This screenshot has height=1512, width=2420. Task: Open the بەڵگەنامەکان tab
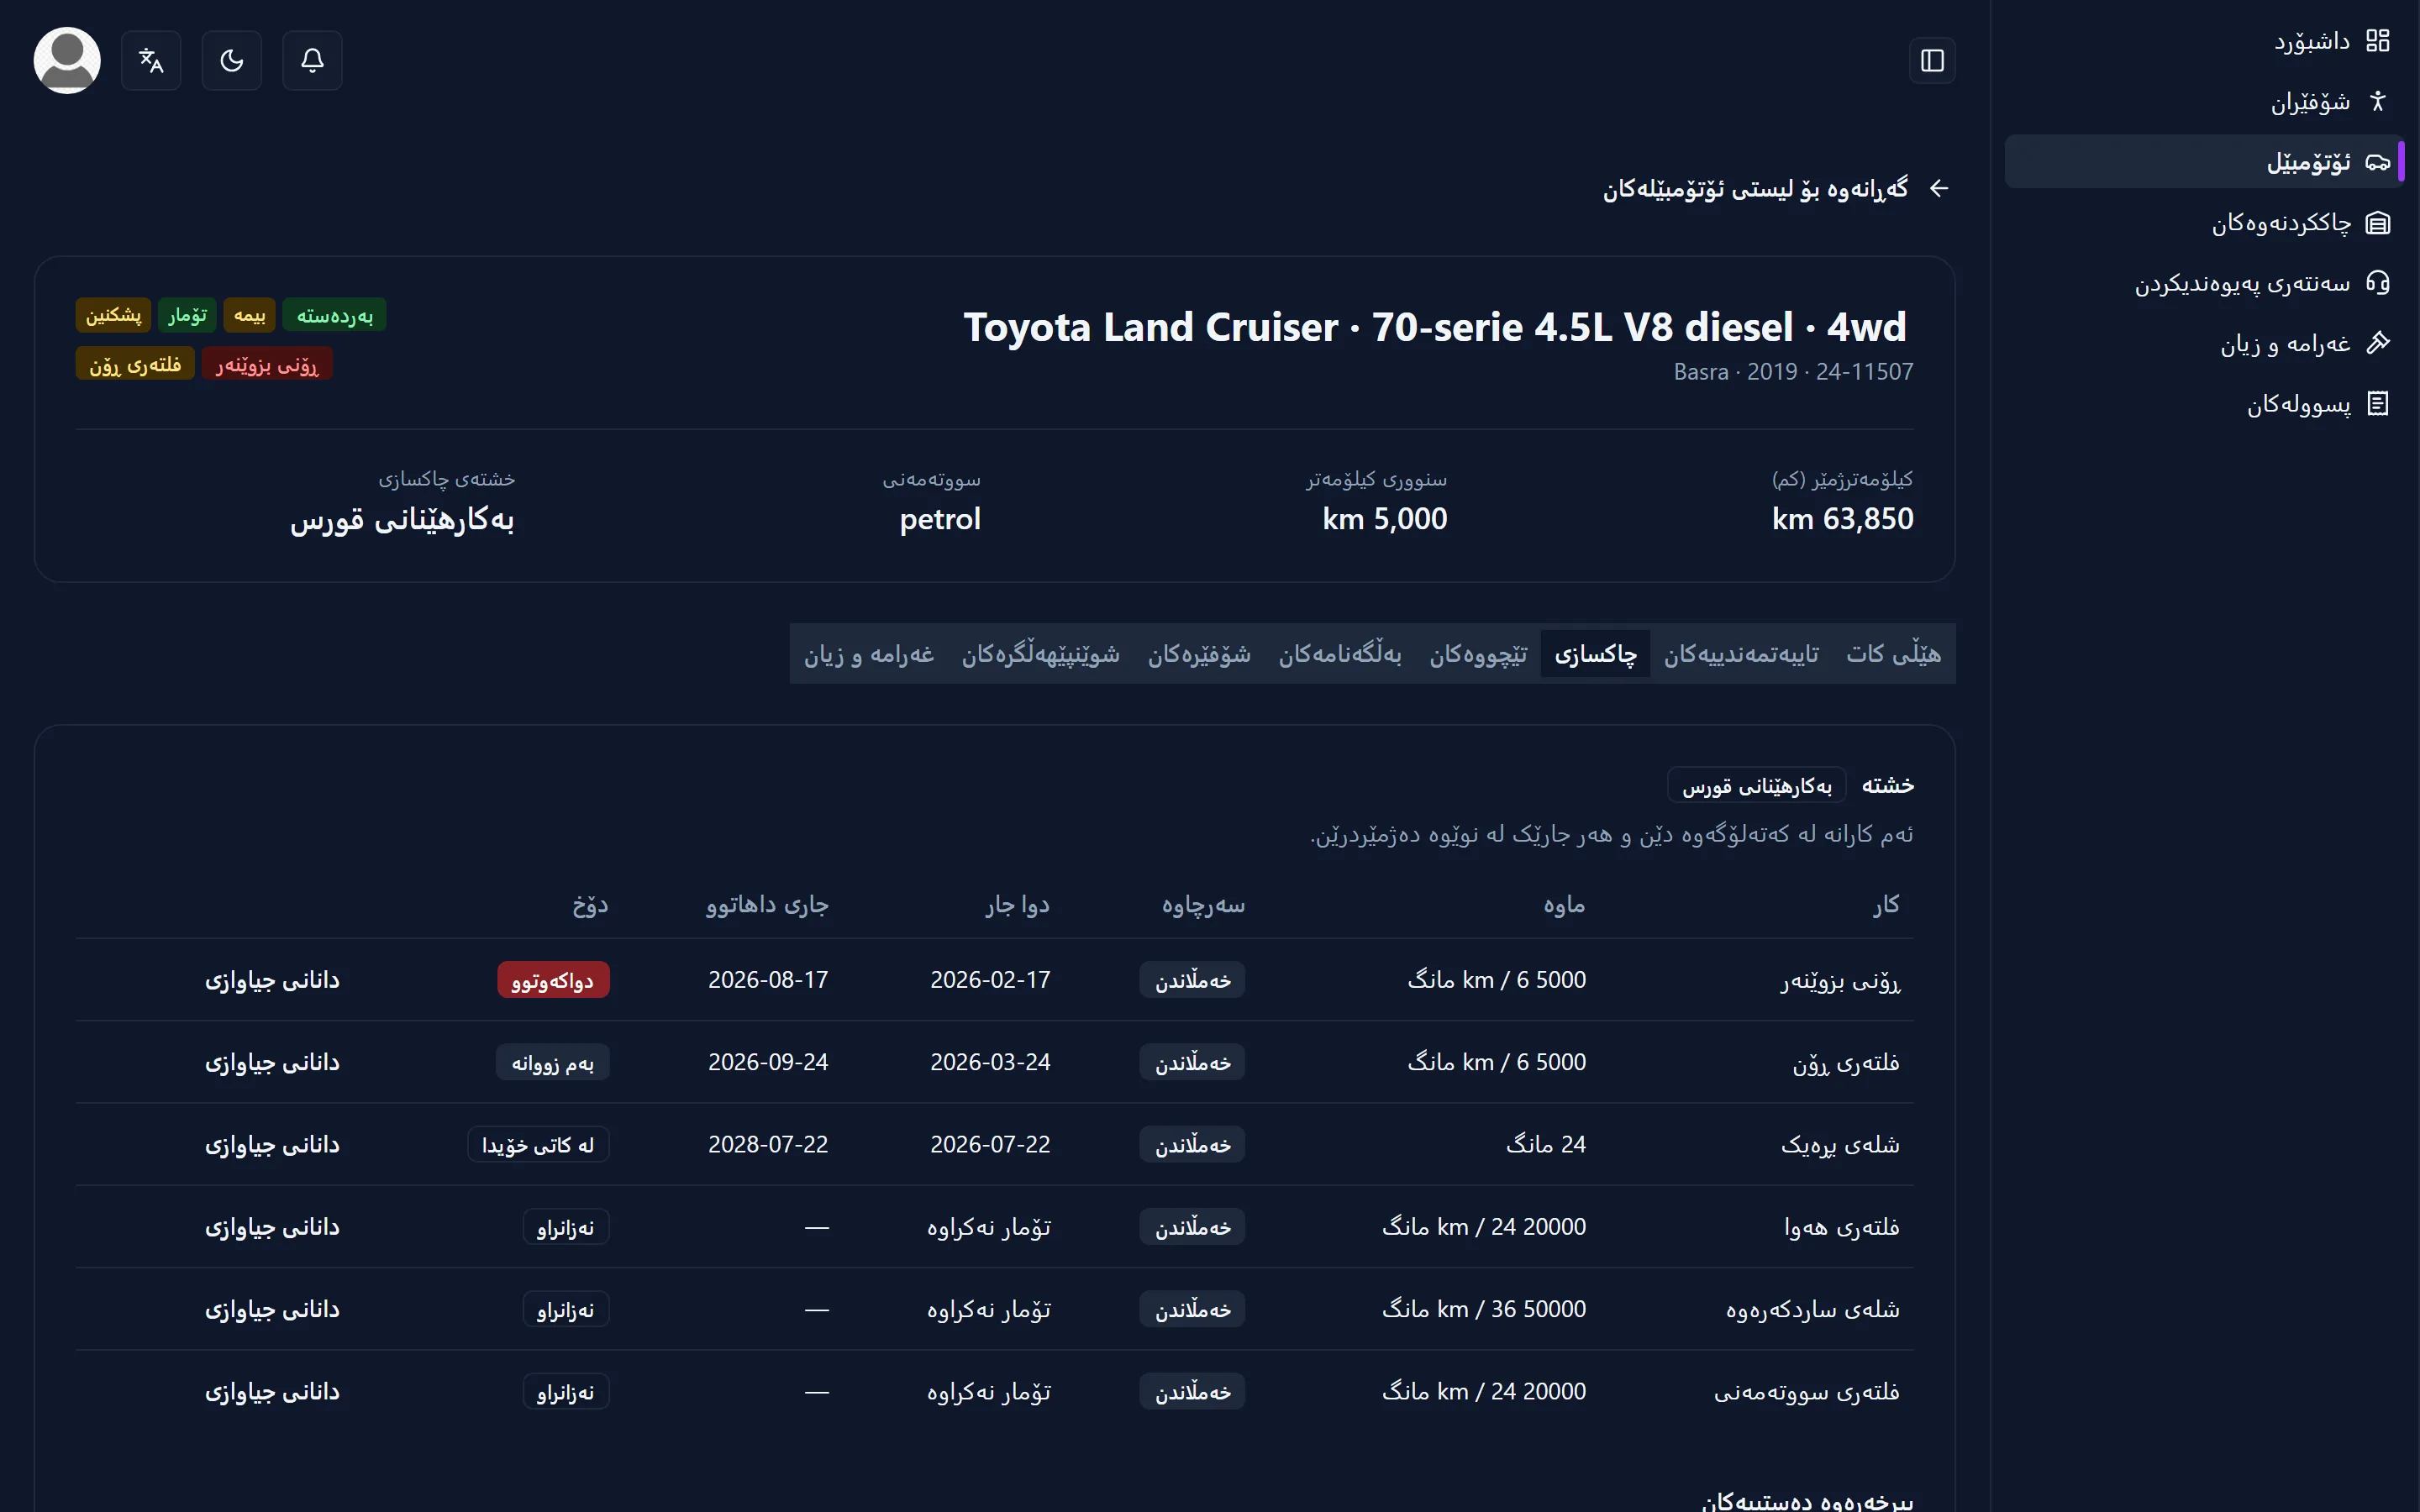(x=1340, y=654)
